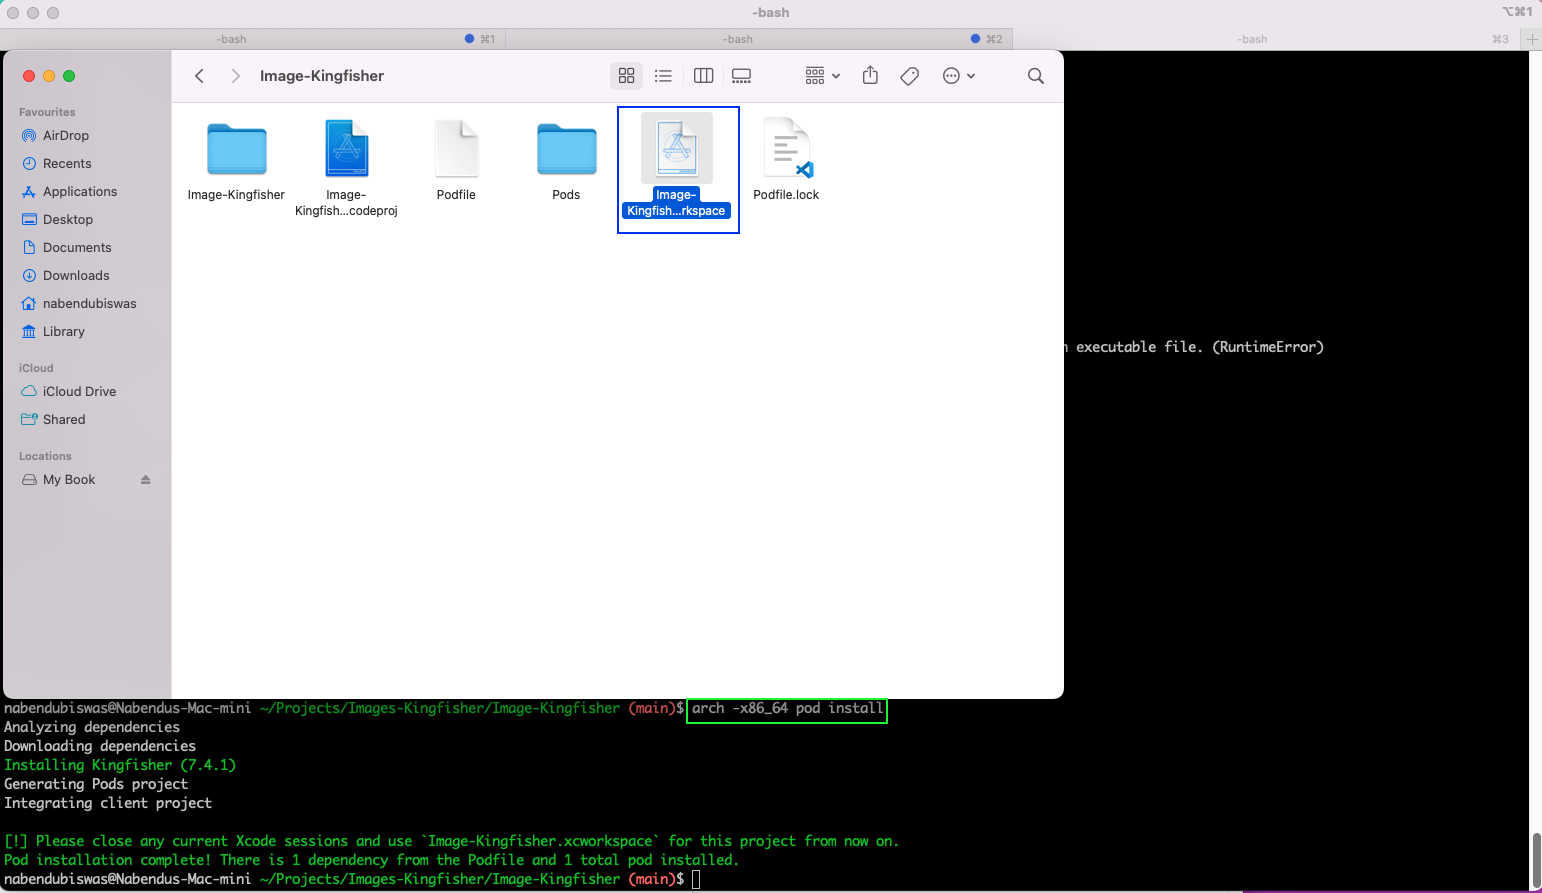The image size is (1542, 893).
Task: Minimize the Finder window with yellow button
Action: 49,76
